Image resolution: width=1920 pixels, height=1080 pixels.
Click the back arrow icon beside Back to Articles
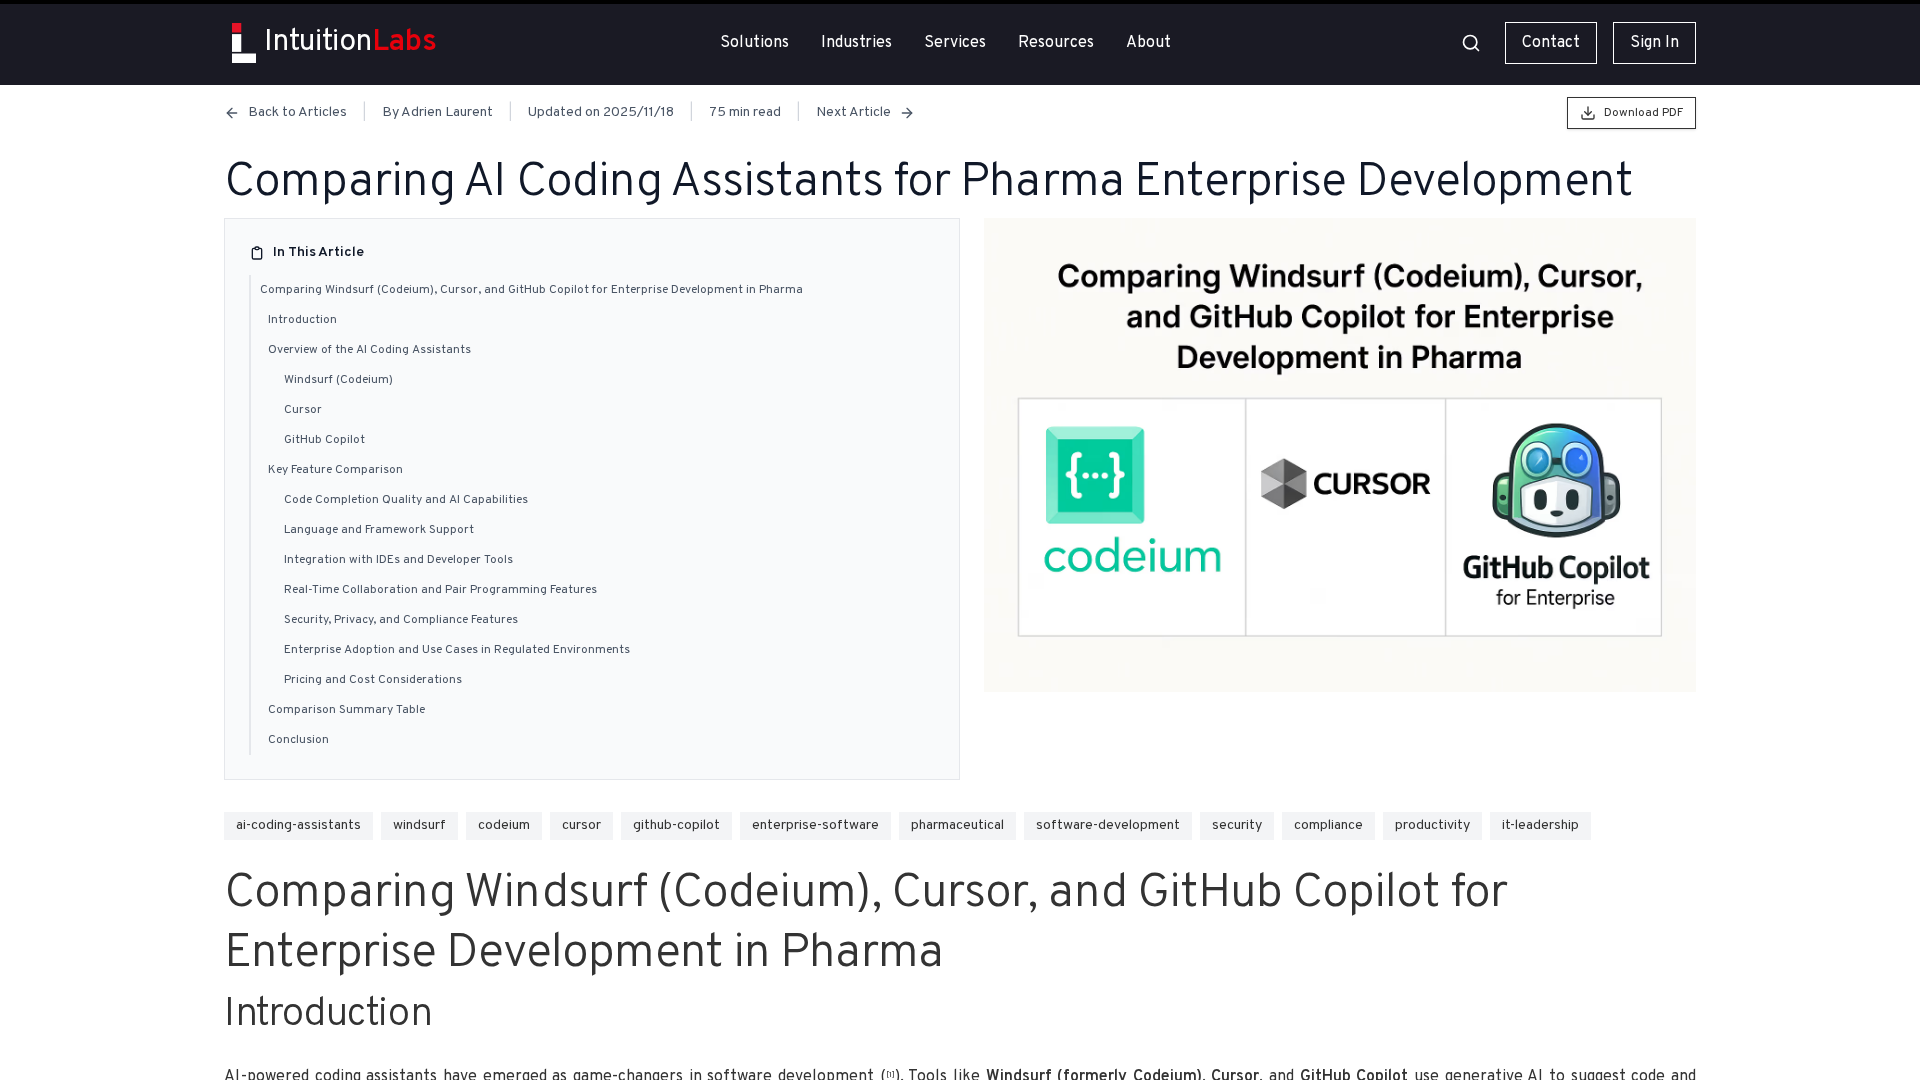(x=232, y=113)
